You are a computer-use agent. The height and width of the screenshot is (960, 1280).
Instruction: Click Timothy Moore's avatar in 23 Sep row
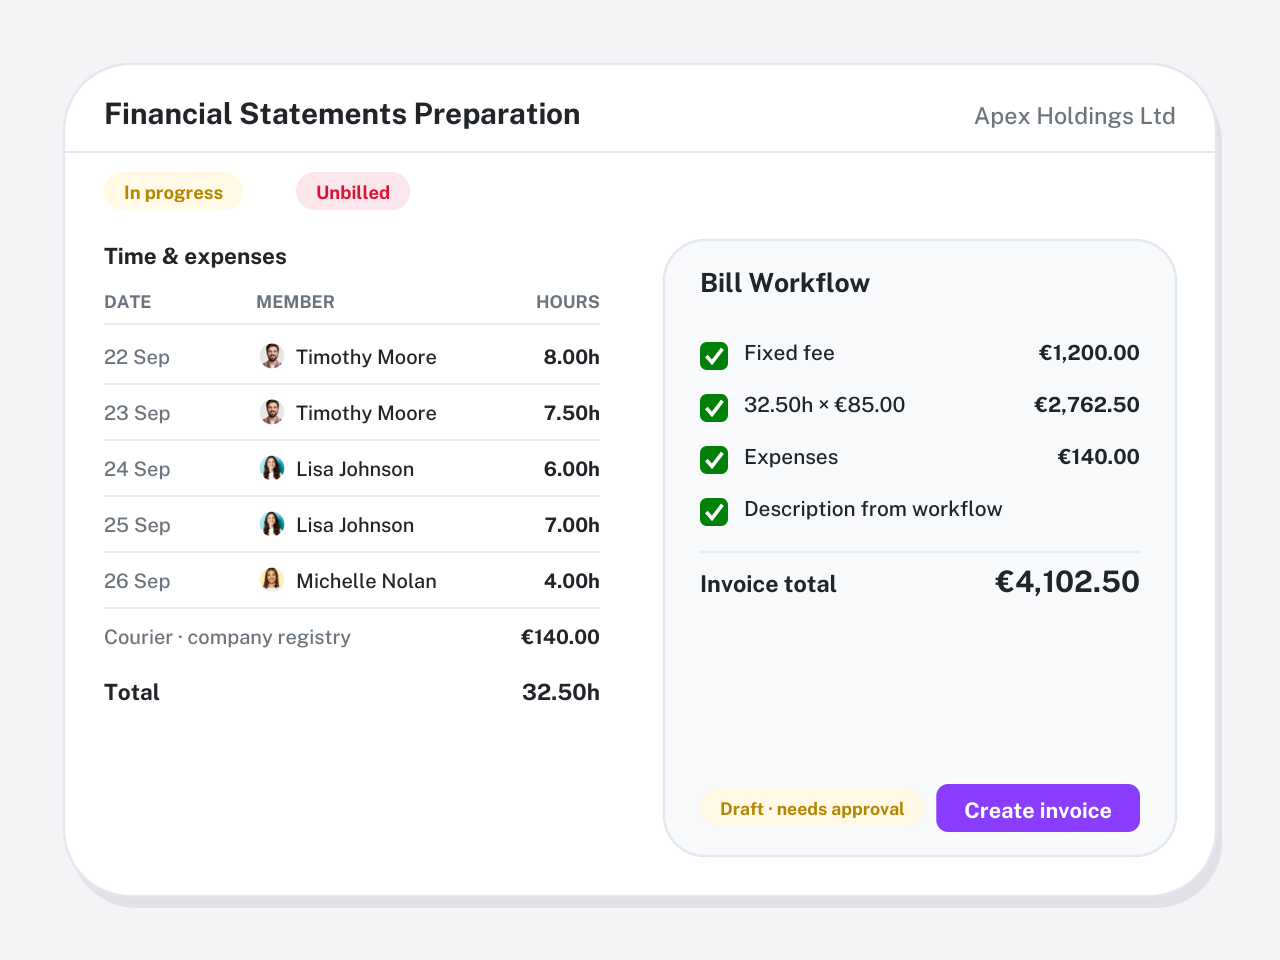tap(271, 412)
